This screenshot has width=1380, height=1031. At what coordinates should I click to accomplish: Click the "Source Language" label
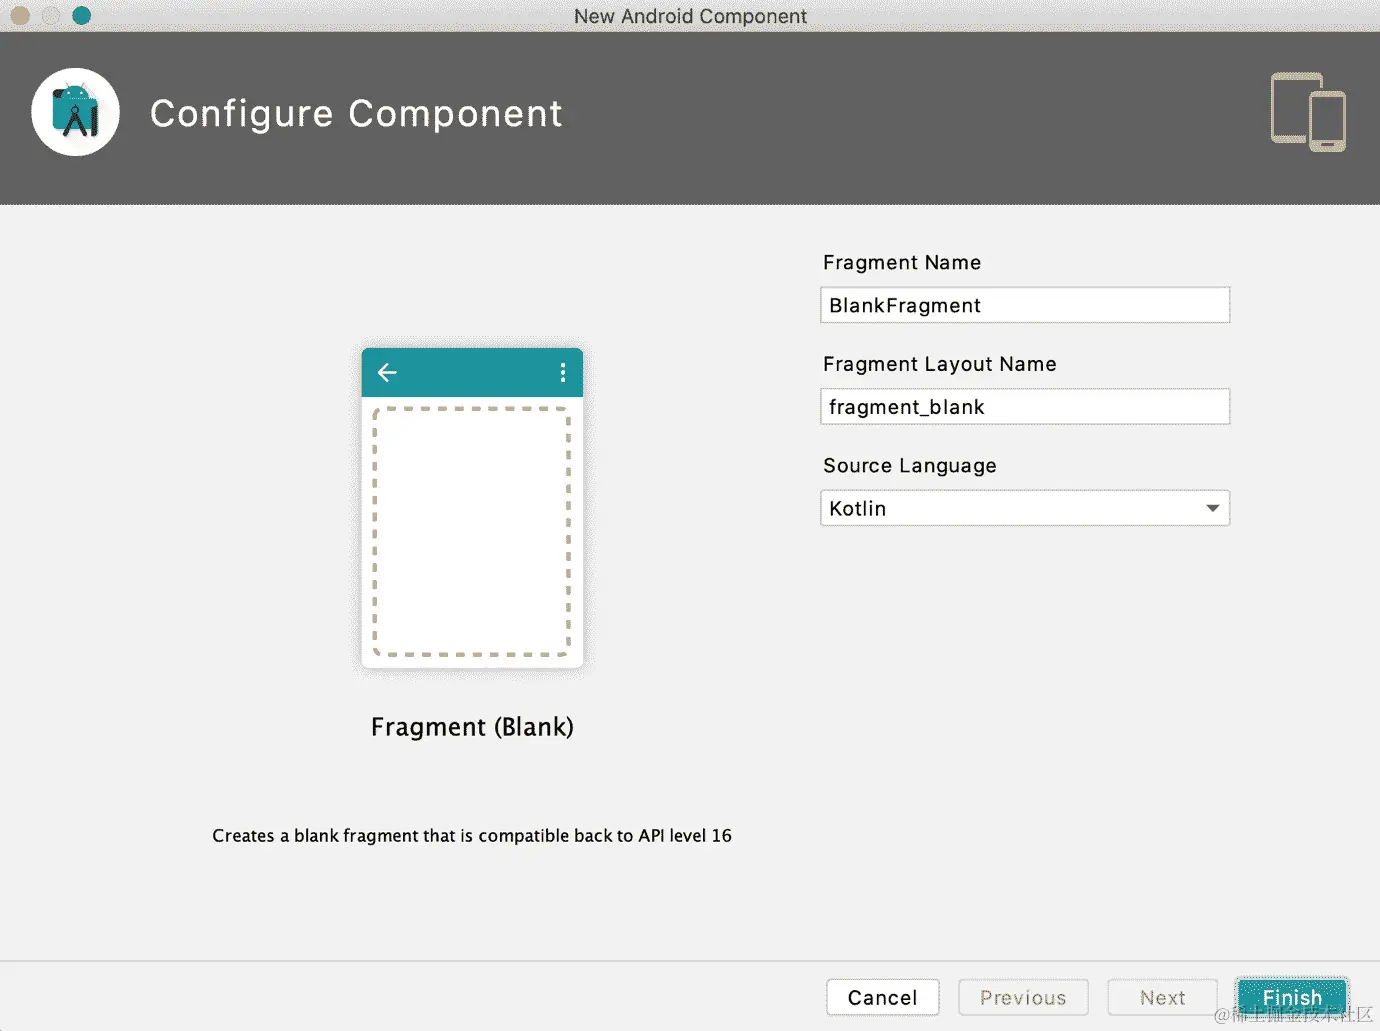point(910,466)
